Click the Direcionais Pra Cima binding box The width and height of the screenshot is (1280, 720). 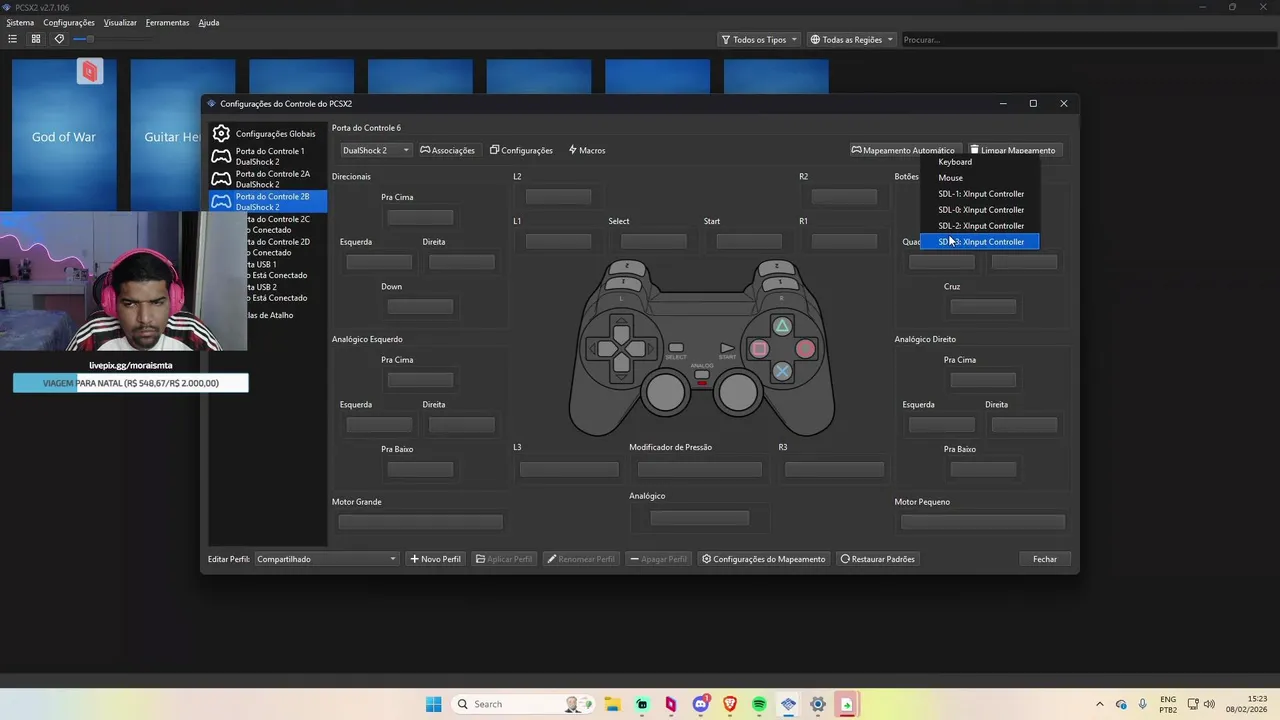[x=420, y=217]
